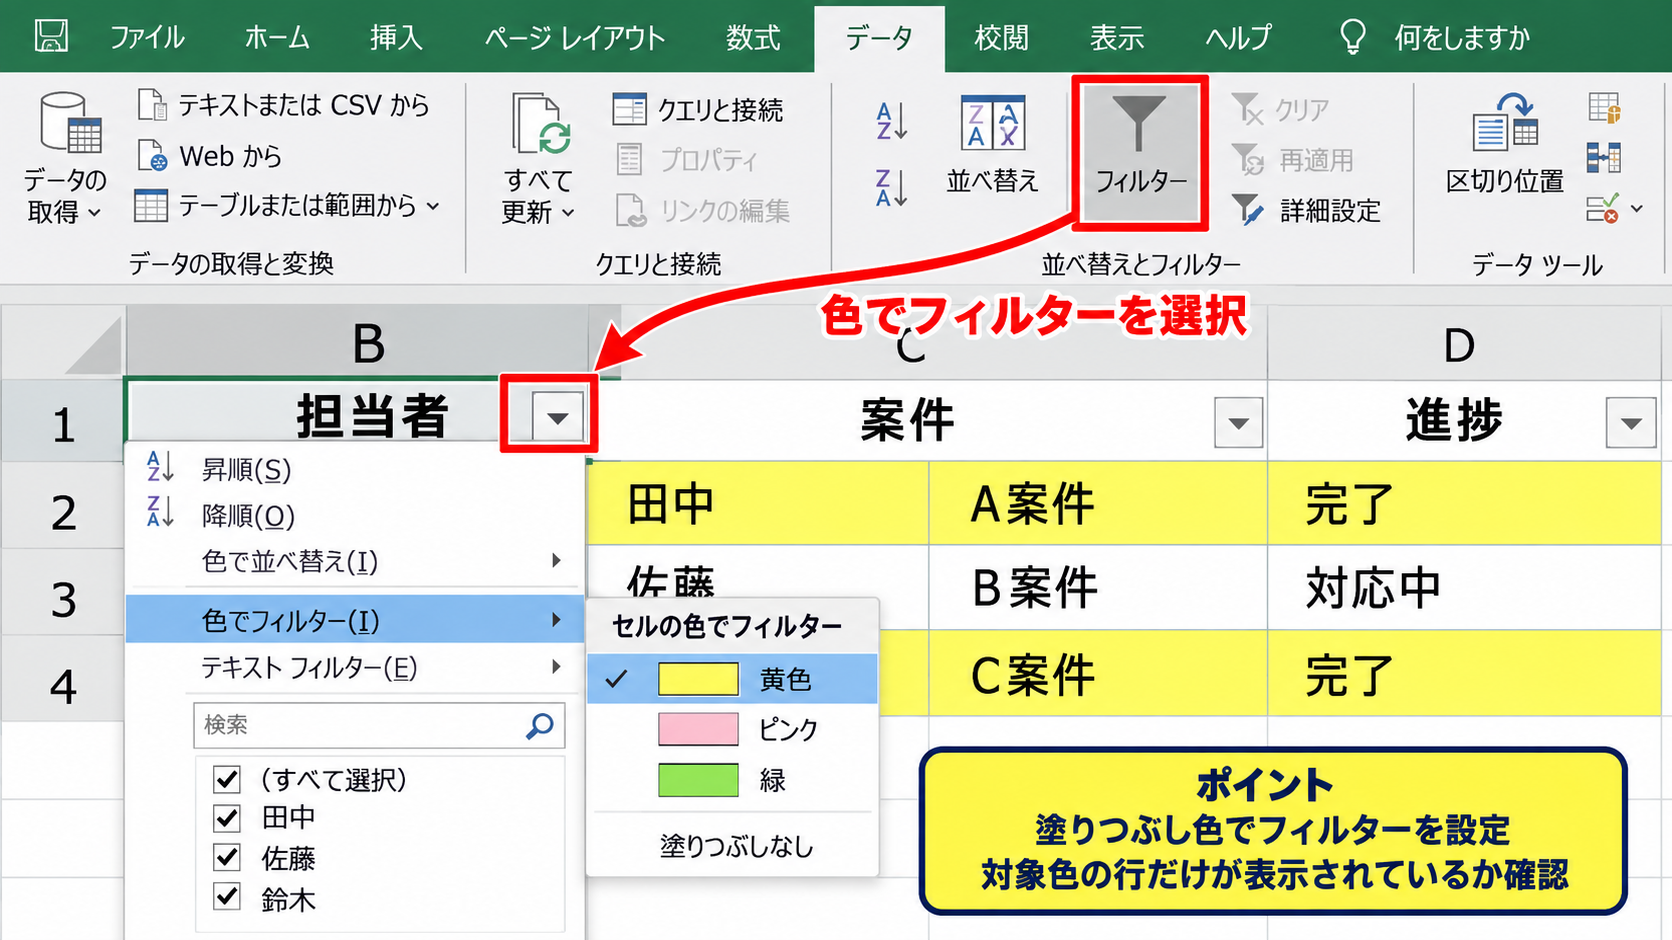Uncheck the 佐藤 checkbox
This screenshot has width=1672, height=940.
tap(227, 857)
